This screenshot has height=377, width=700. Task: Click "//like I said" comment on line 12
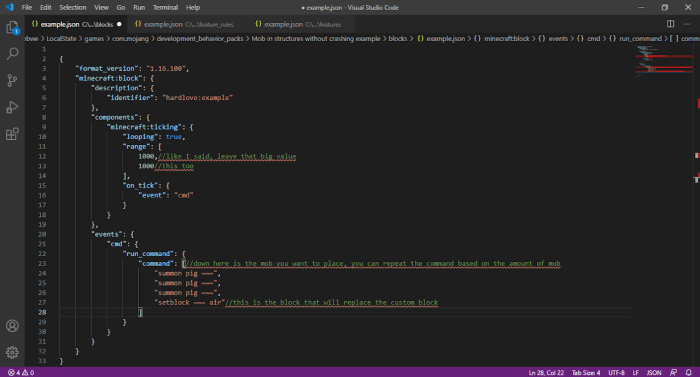[227, 156]
